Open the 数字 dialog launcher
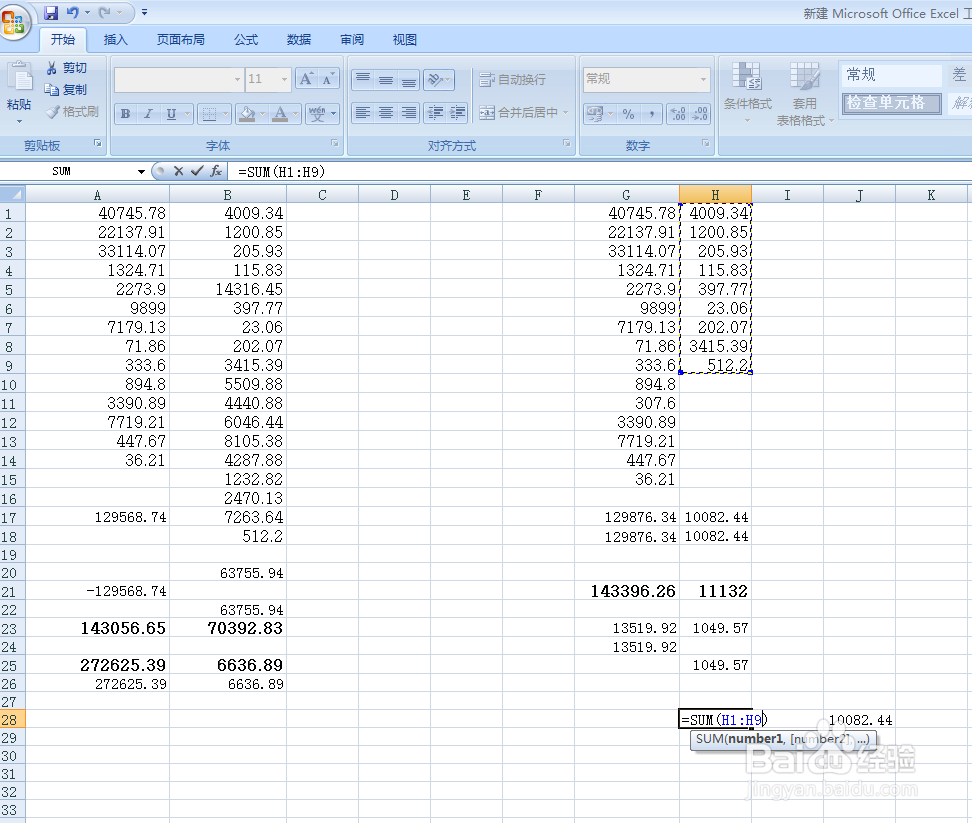This screenshot has width=972, height=823. [x=705, y=143]
